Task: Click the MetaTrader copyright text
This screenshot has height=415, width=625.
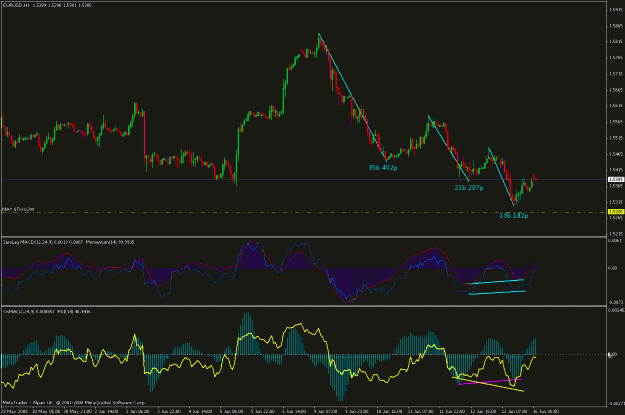Action: [x=75, y=403]
